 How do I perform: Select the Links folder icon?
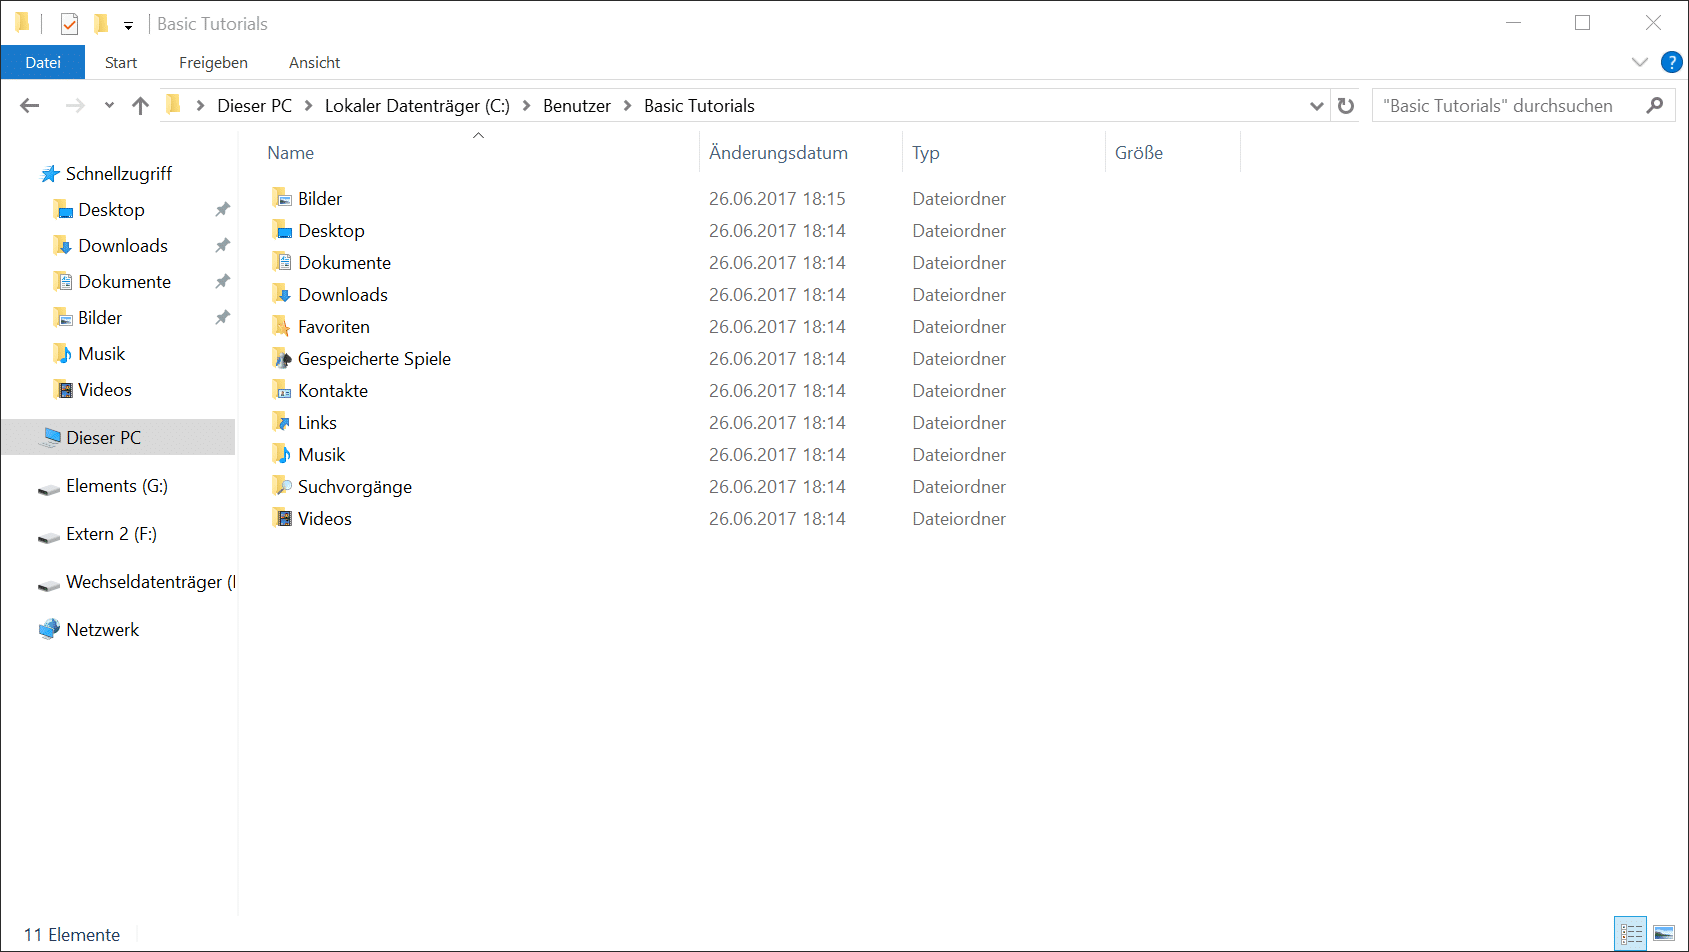pos(282,422)
